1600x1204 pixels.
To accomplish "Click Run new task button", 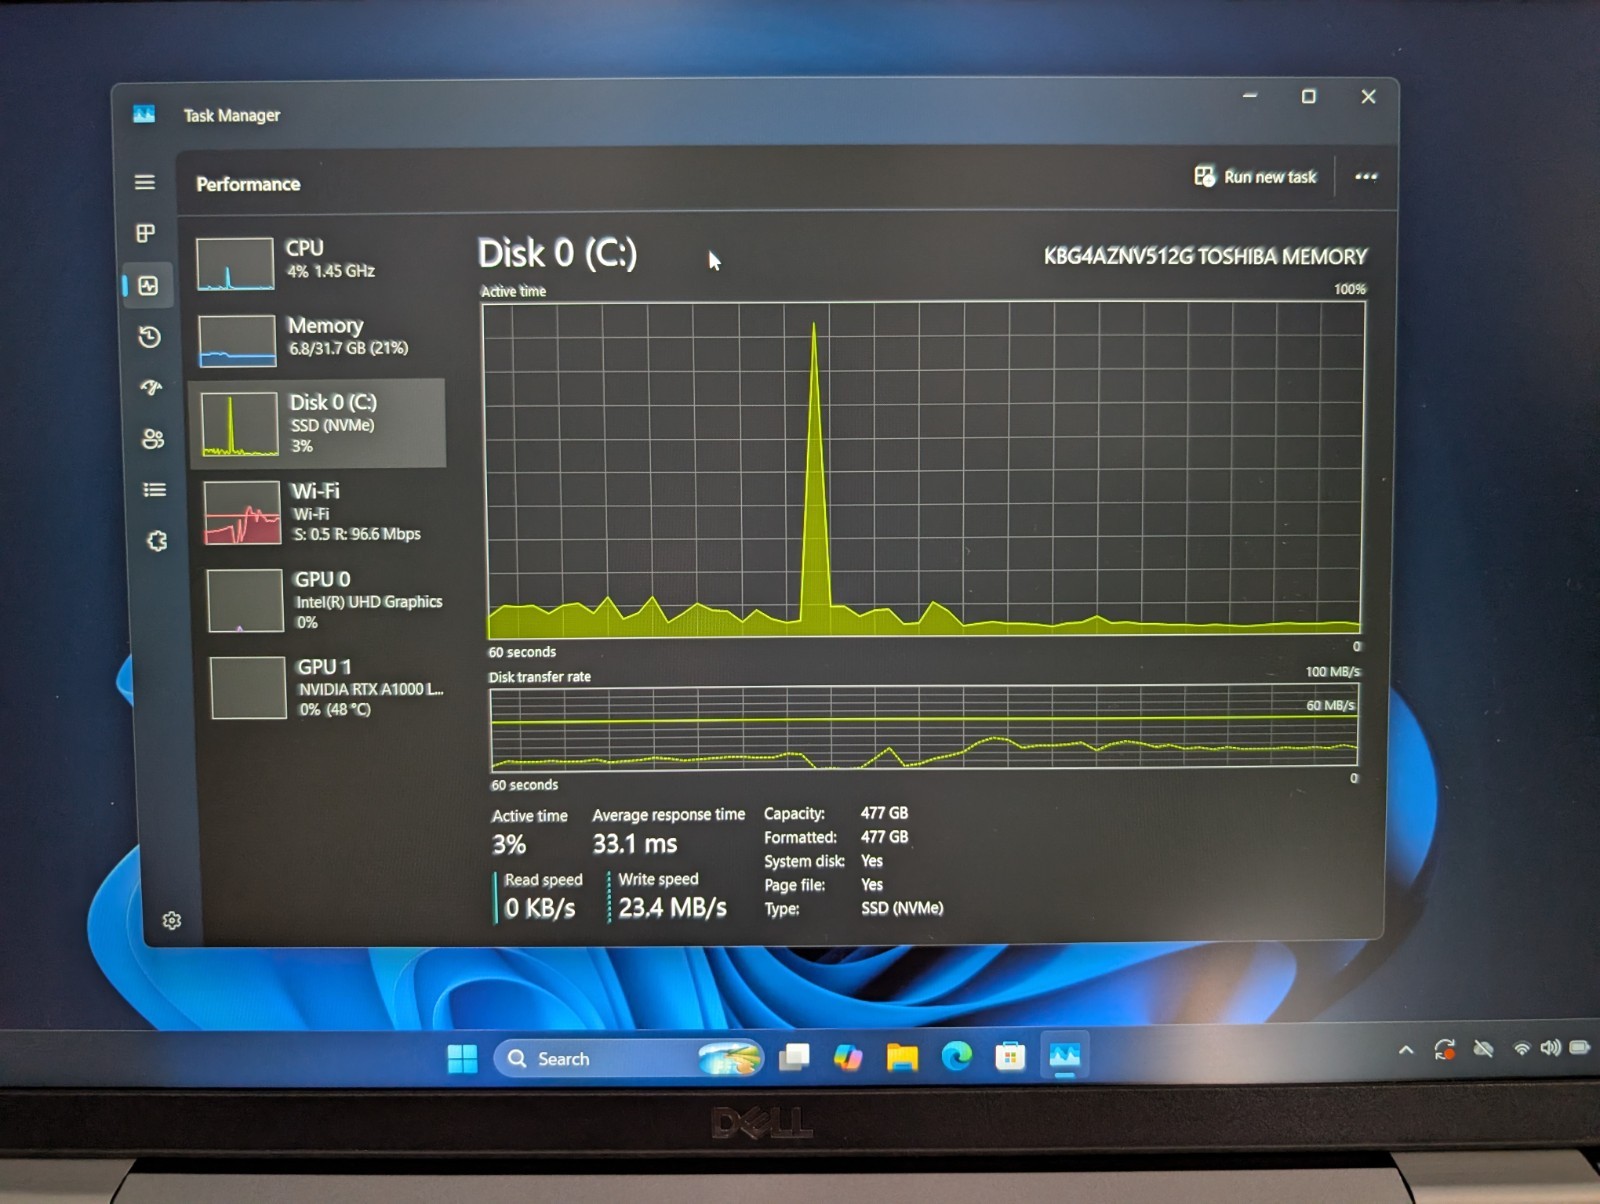I will pos(1255,177).
